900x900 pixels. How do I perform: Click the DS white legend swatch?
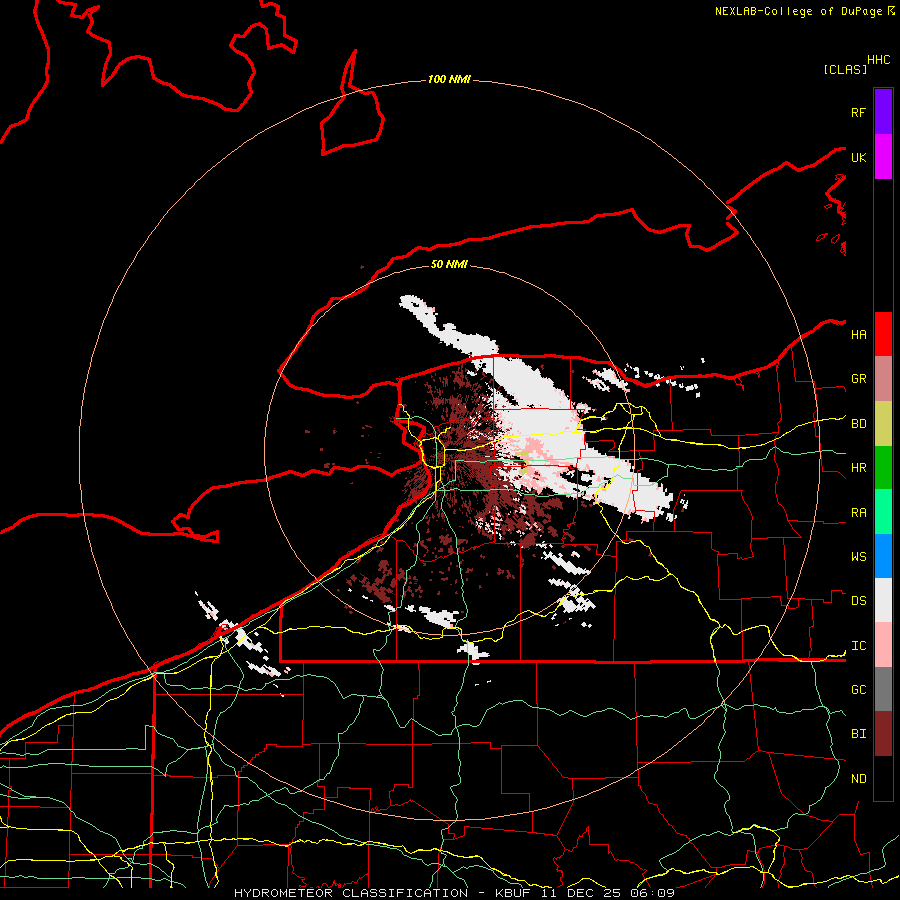[883, 600]
